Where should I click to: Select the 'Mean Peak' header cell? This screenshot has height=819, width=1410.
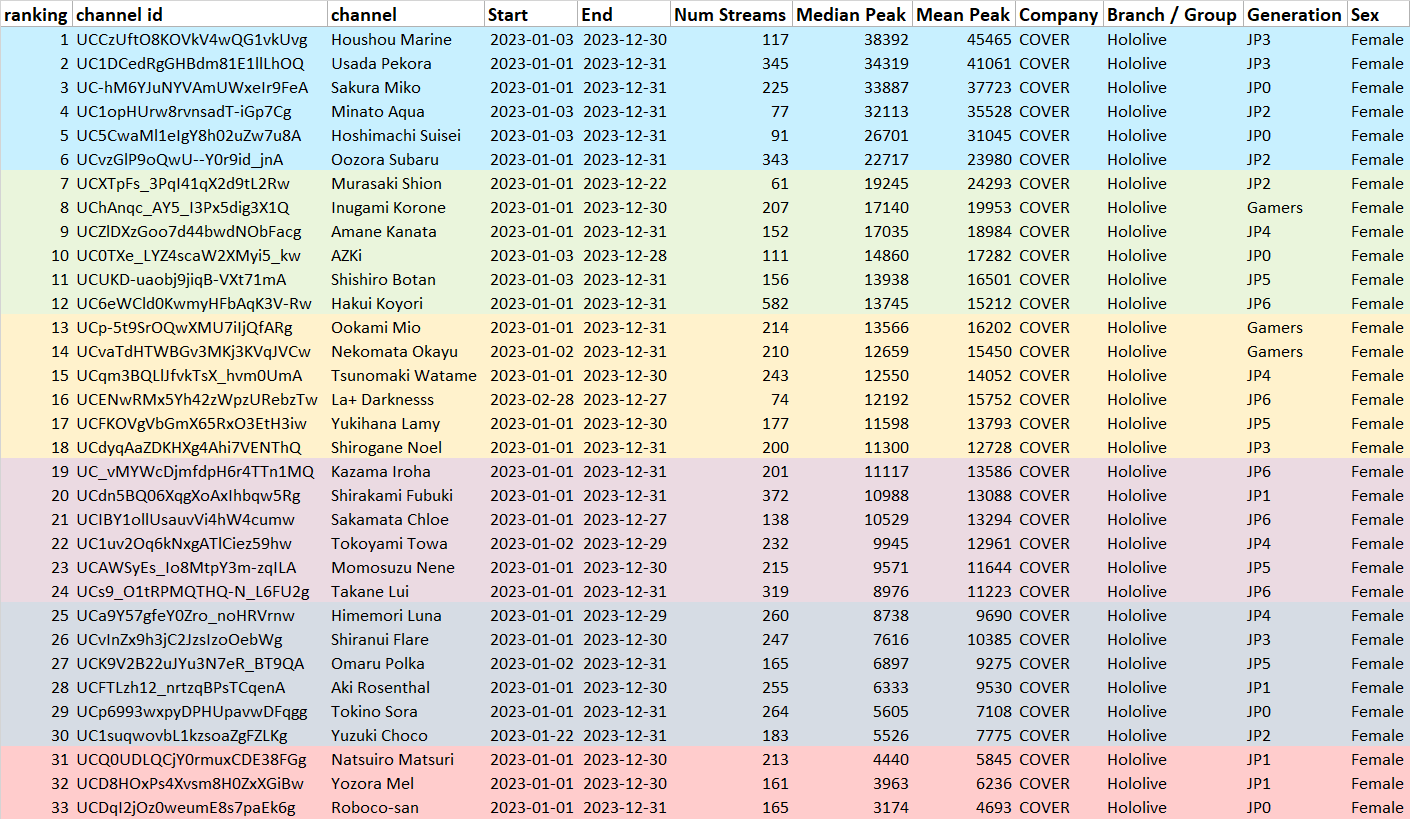[964, 14]
